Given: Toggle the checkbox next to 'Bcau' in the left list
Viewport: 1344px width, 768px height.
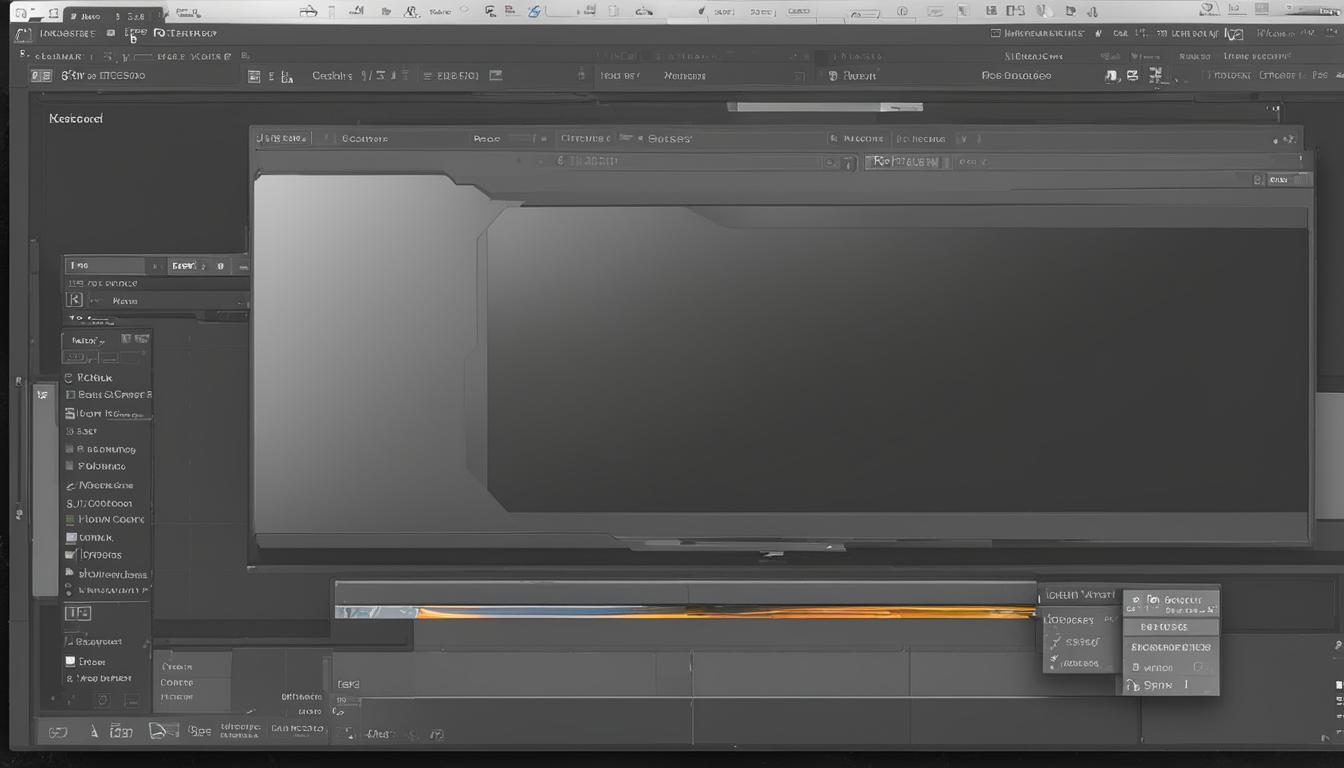Looking at the screenshot, I should coord(70,395).
